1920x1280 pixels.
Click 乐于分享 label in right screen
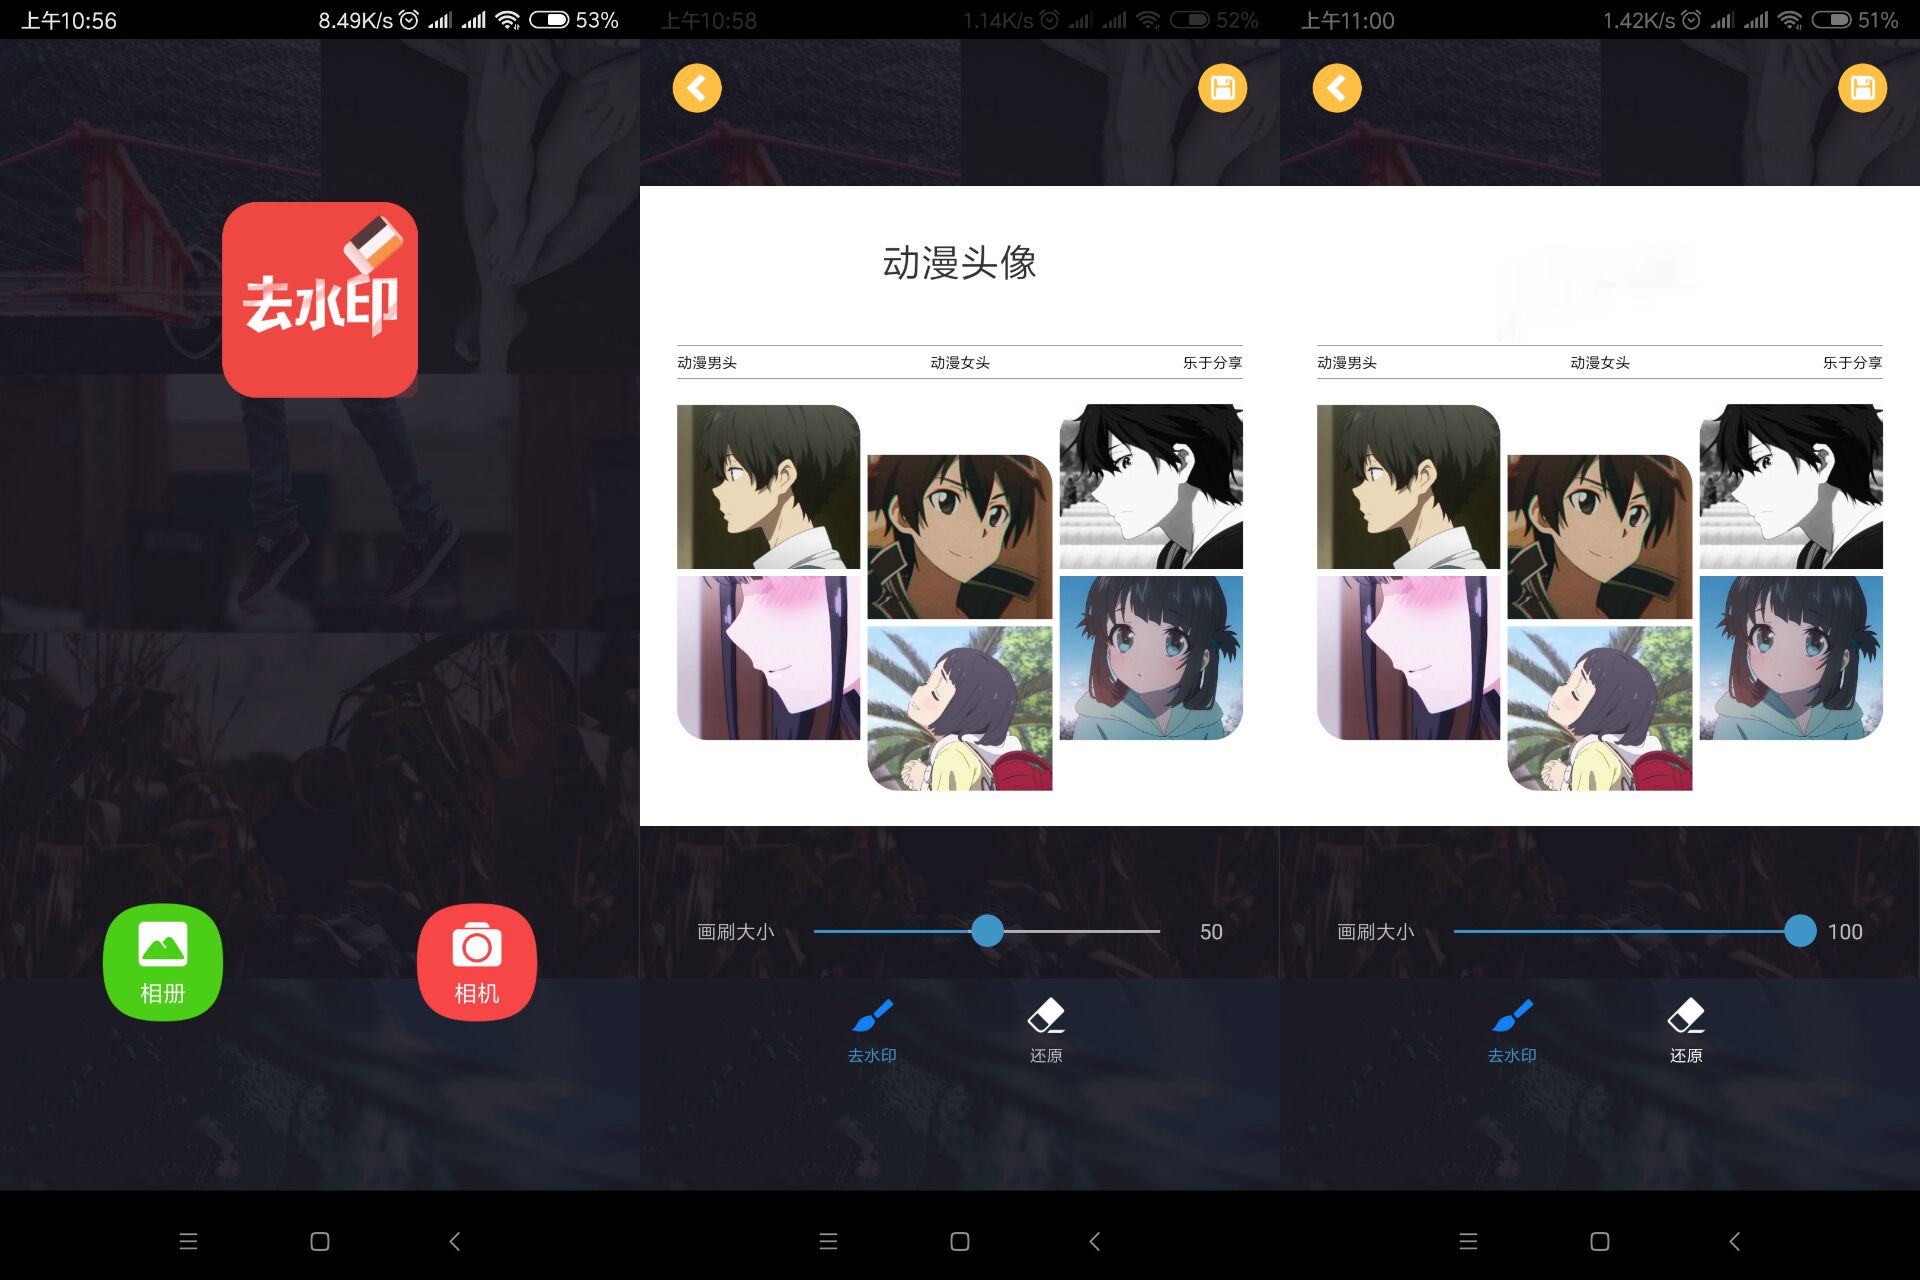pyautogui.click(x=1852, y=363)
